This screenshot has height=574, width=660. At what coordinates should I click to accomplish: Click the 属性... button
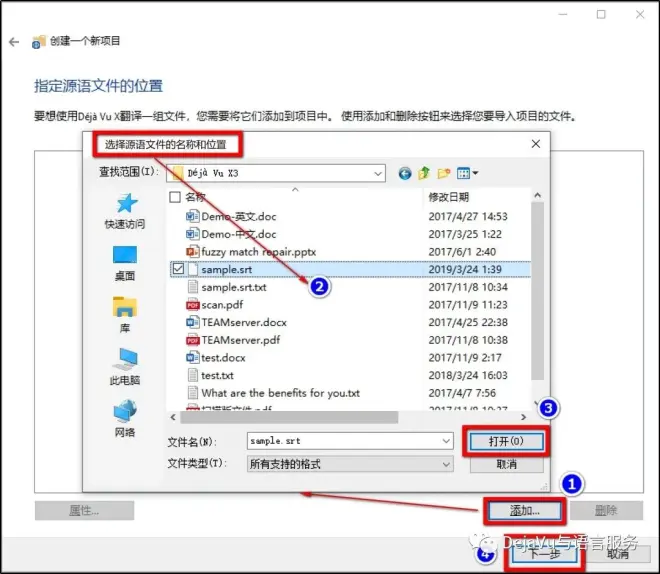click(84, 511)
